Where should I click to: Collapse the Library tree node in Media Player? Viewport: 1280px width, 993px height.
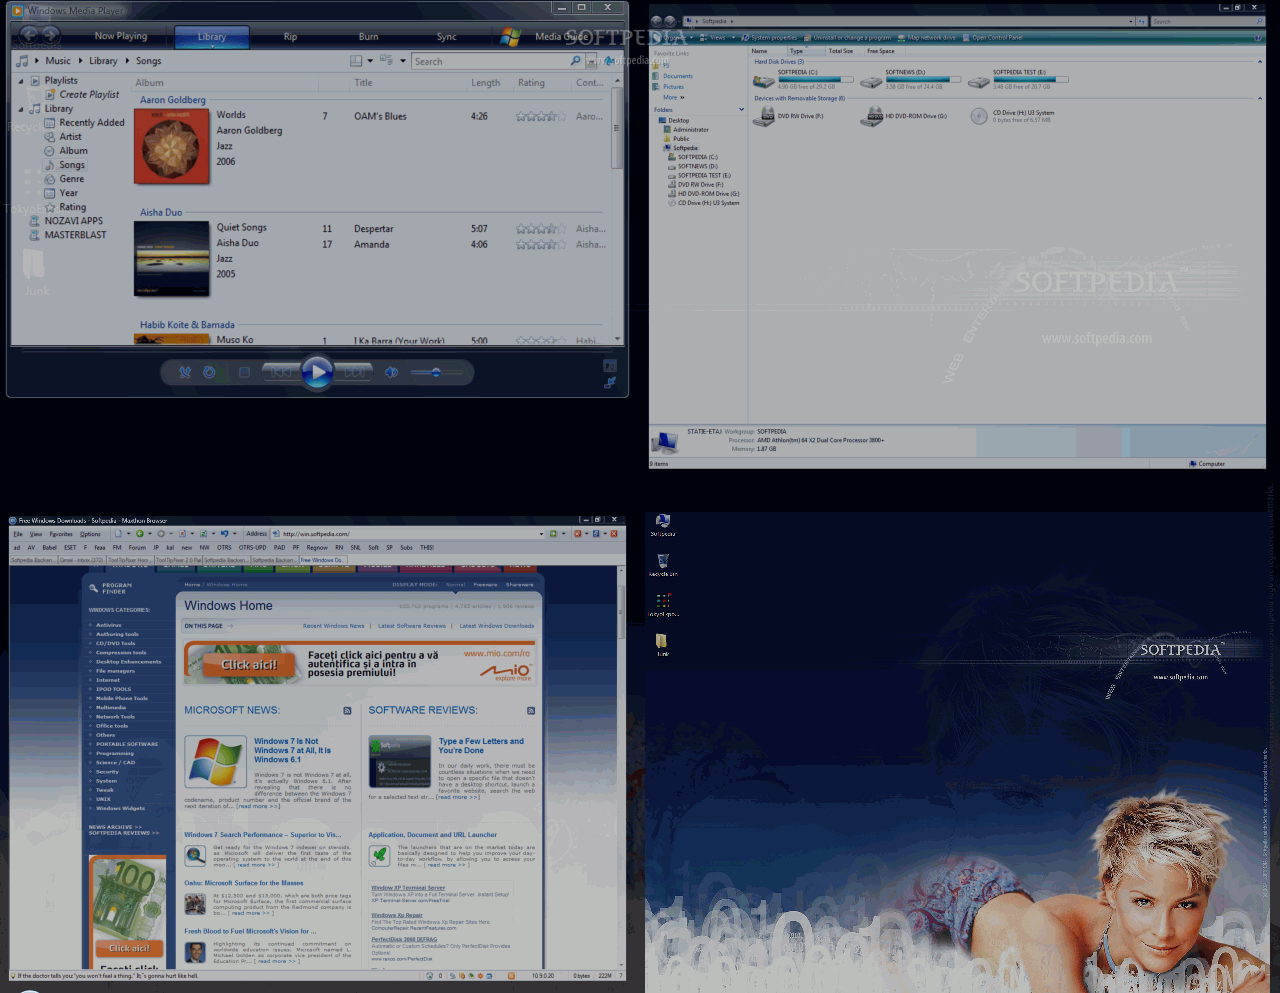[x=21, y=109]
